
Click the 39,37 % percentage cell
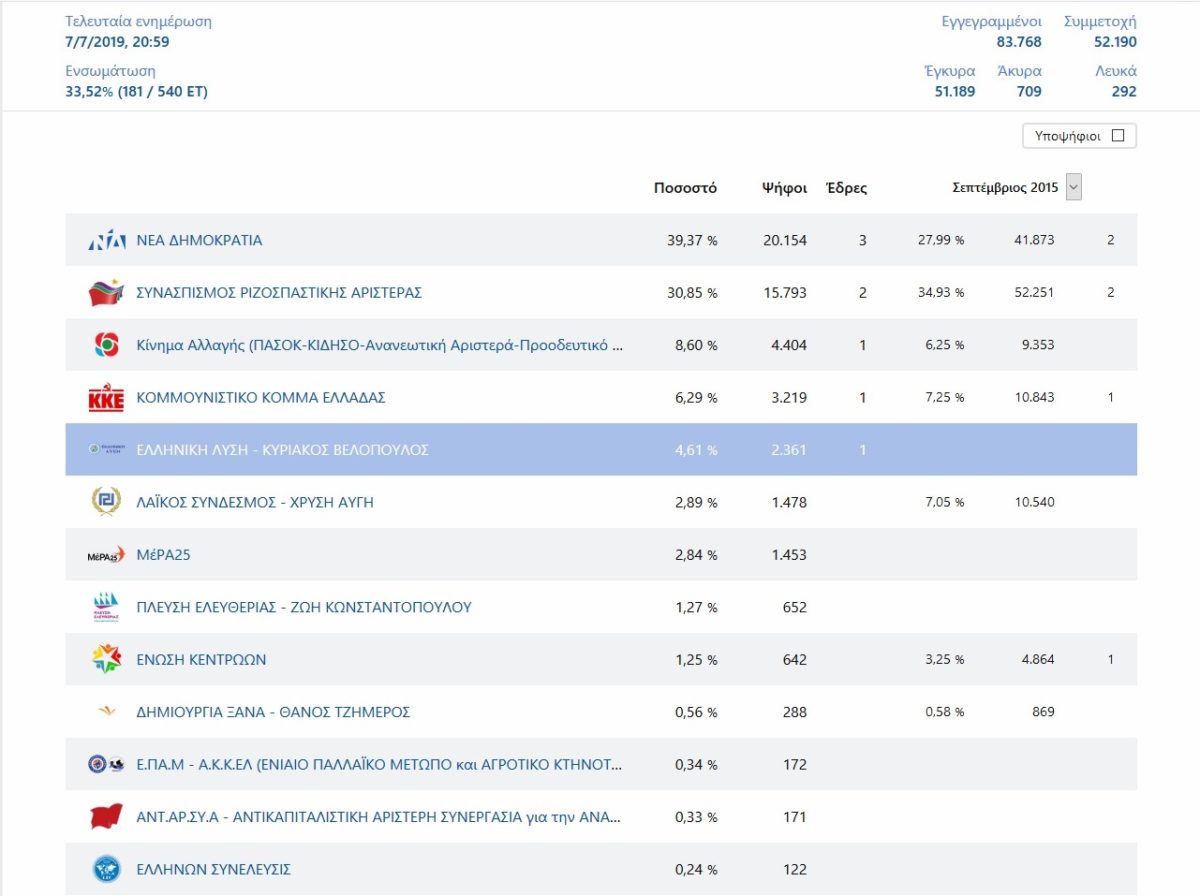pyautogui.click(x=693, y=240)
